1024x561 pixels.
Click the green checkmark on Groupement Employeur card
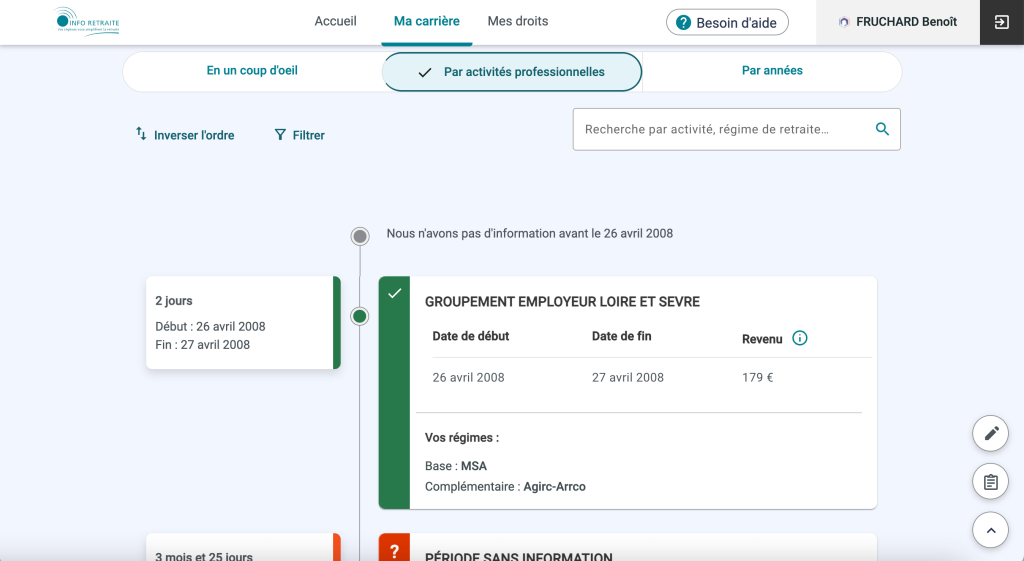394,293
